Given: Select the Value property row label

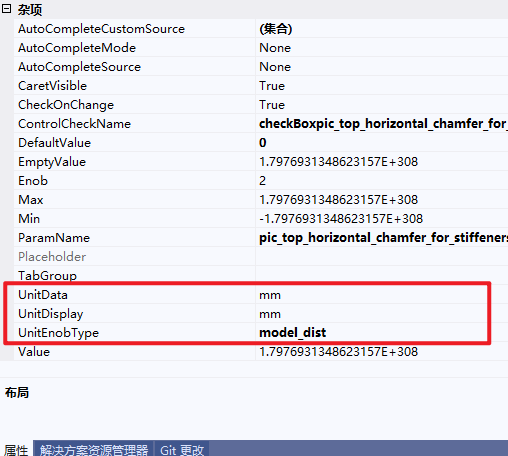Looking at the screenshot, I should coord(34,352).
